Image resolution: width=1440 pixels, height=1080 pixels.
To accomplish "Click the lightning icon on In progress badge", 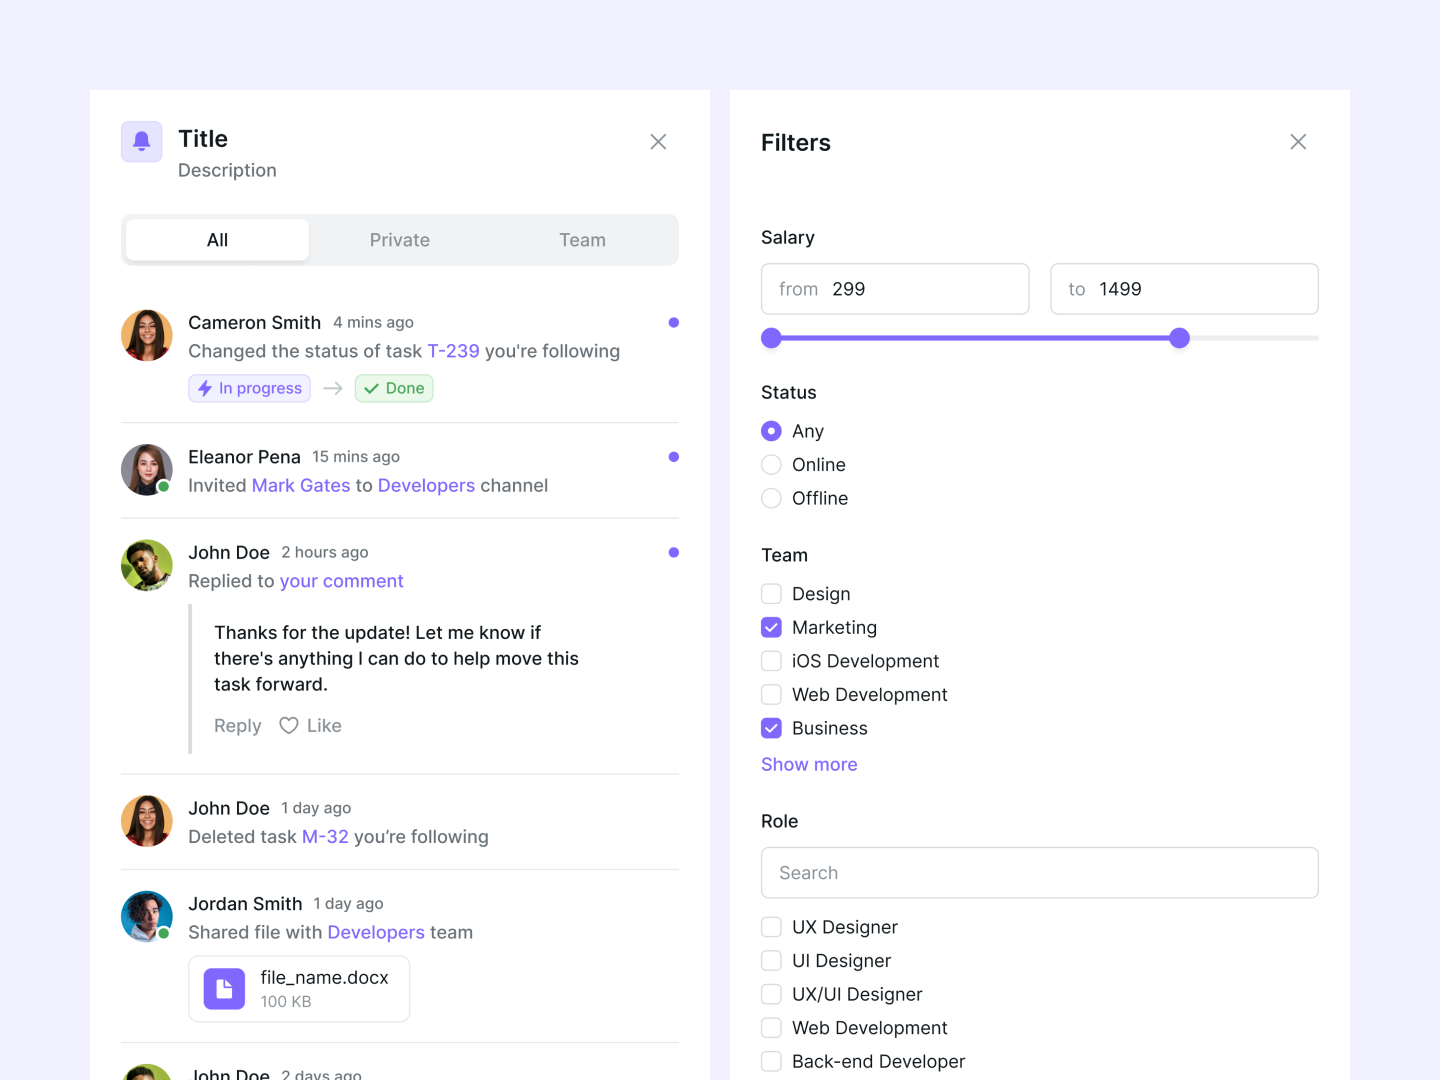I will [205, 388].
